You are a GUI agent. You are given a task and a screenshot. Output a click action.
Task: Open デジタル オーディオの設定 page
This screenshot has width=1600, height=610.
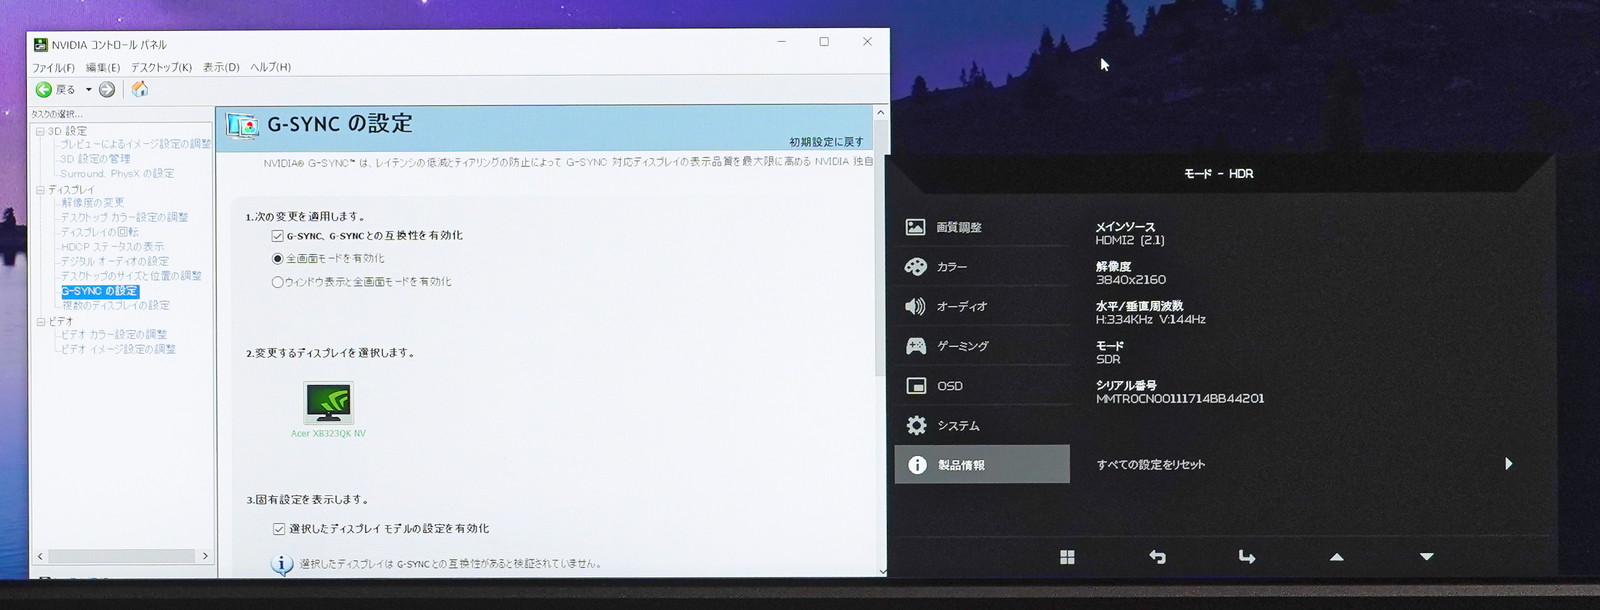(115, 261)
